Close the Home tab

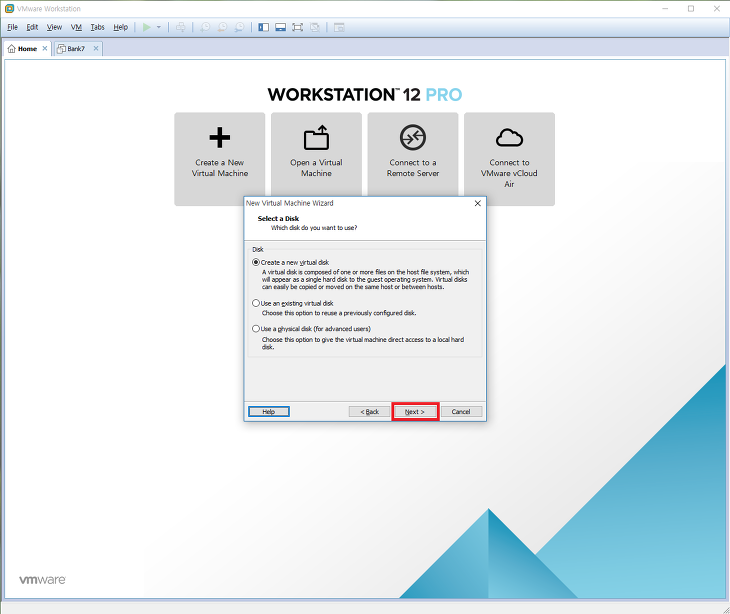point(45,48)
